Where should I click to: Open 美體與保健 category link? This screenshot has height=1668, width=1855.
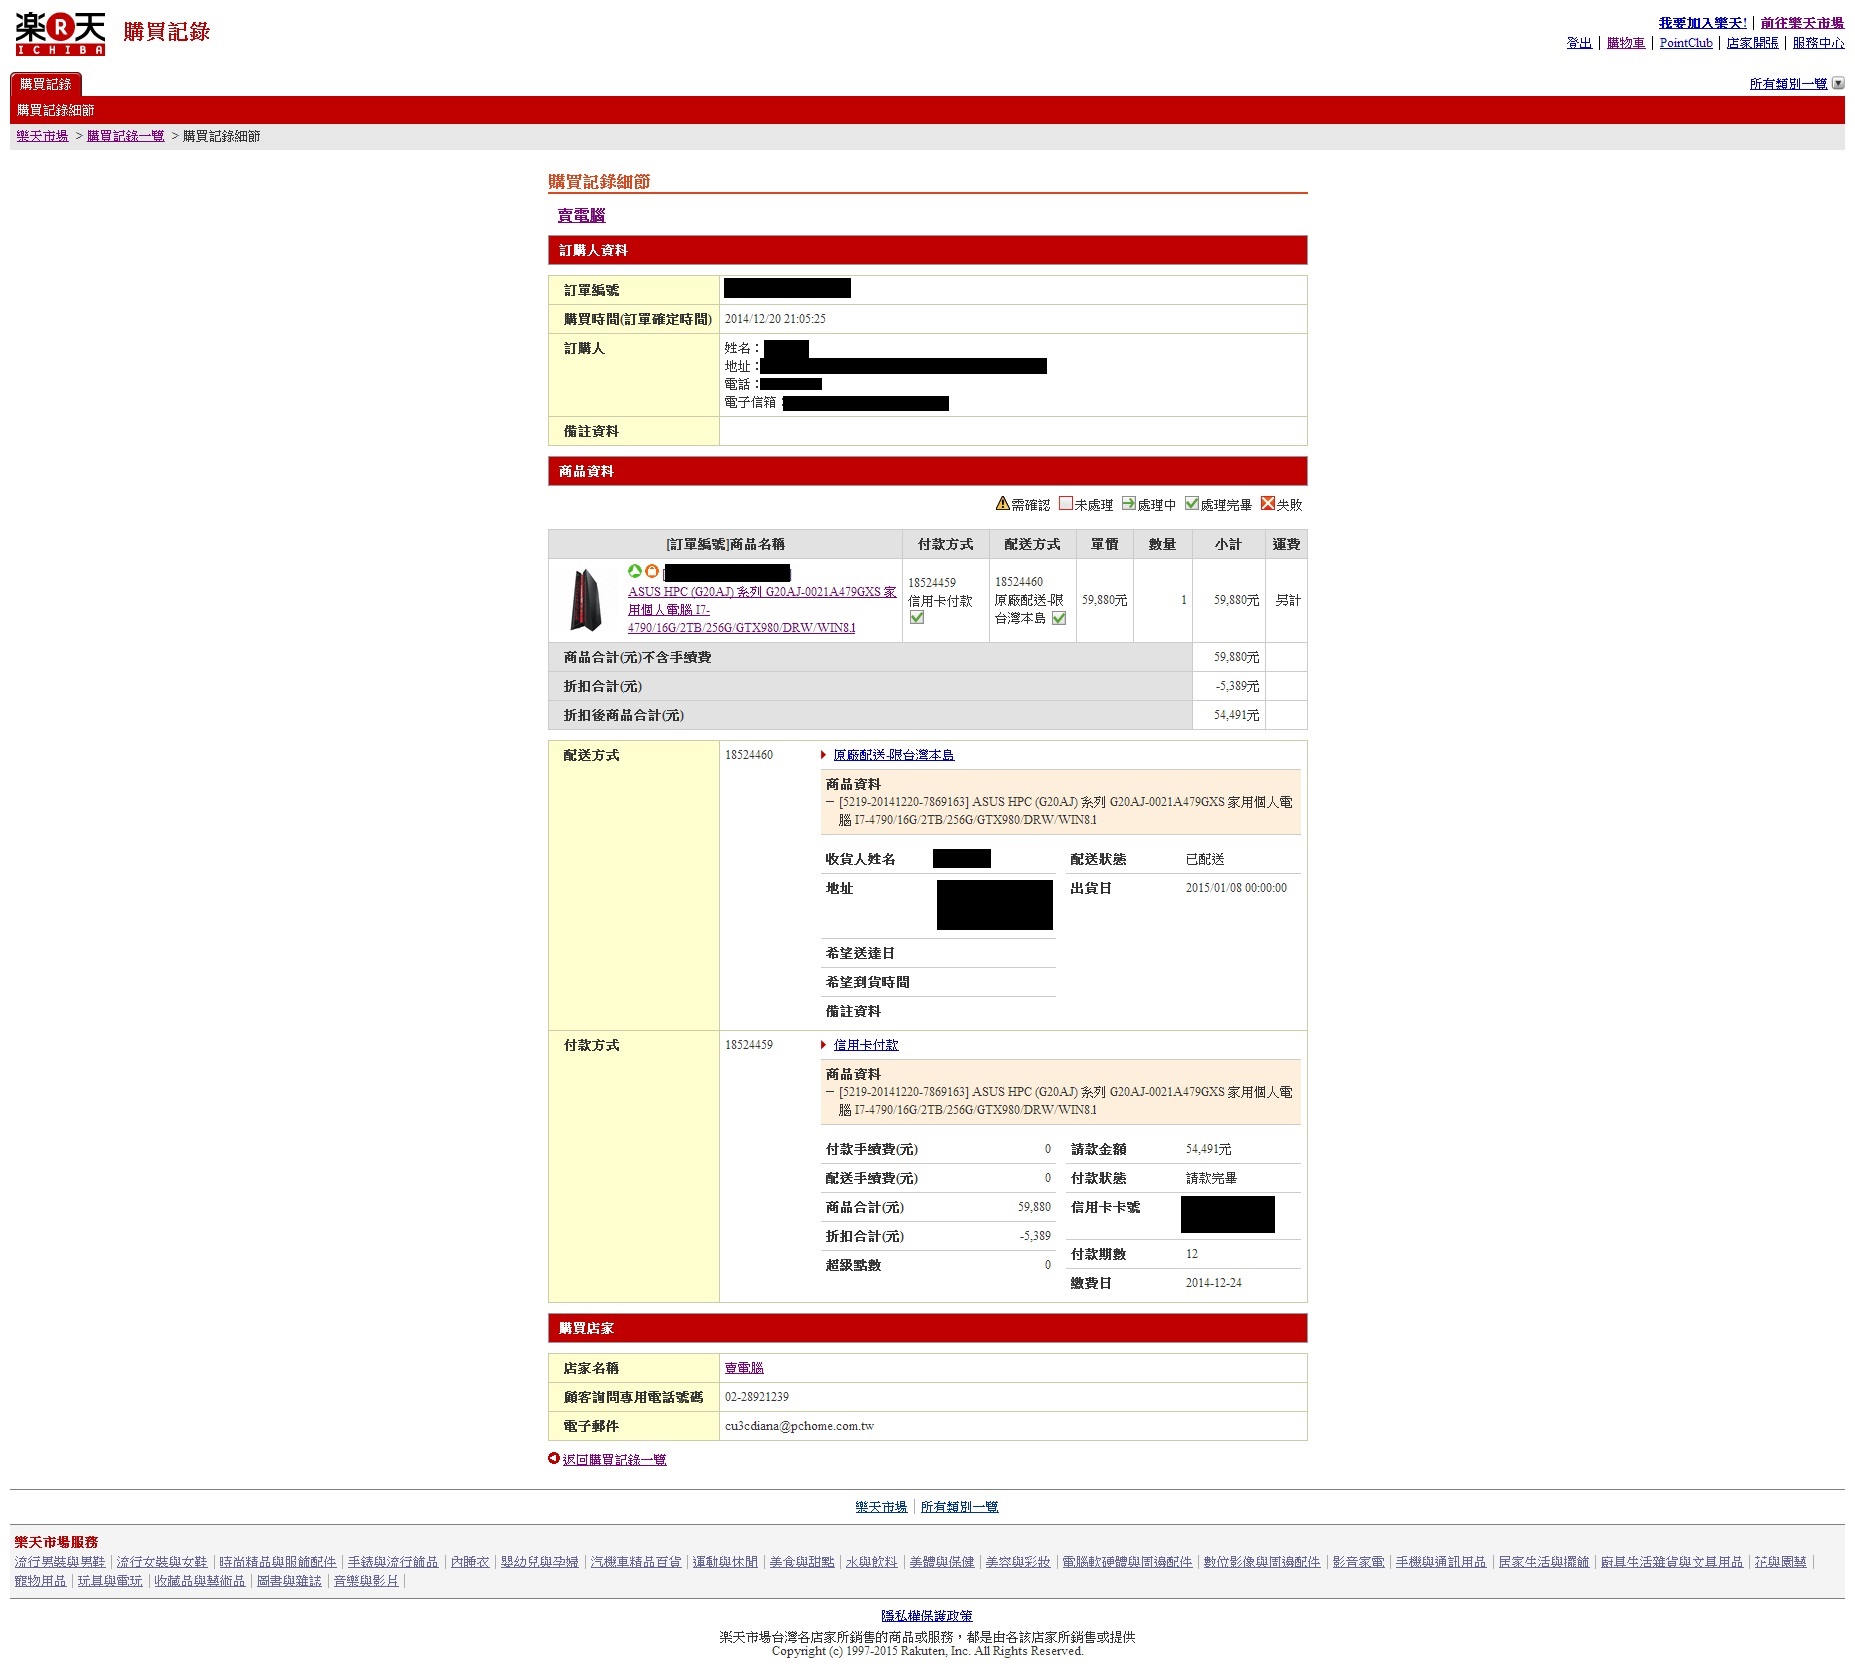tap(942, 1562)
